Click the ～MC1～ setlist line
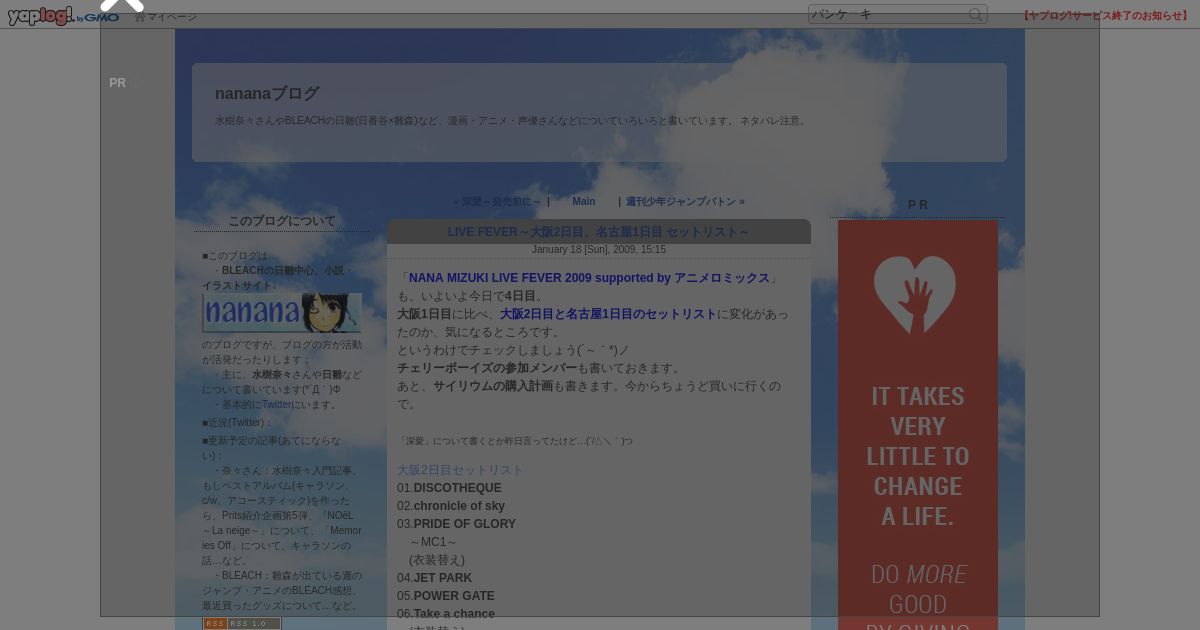Screen dimensions: 1200x630 click(433, 542)
